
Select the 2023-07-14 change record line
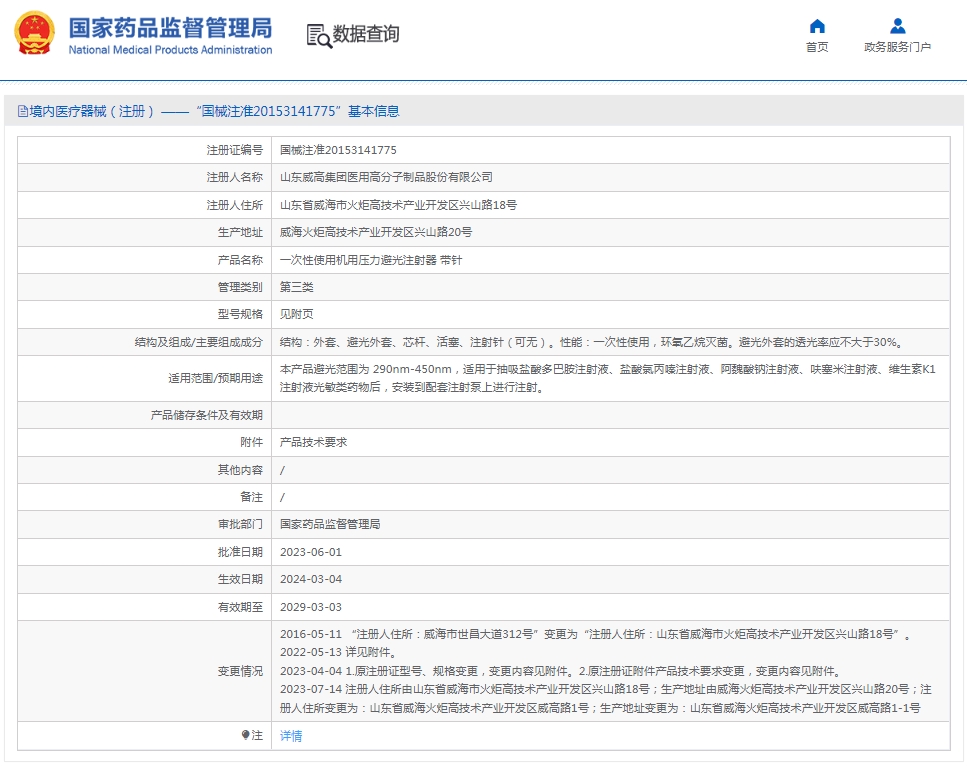coord(606,699)
